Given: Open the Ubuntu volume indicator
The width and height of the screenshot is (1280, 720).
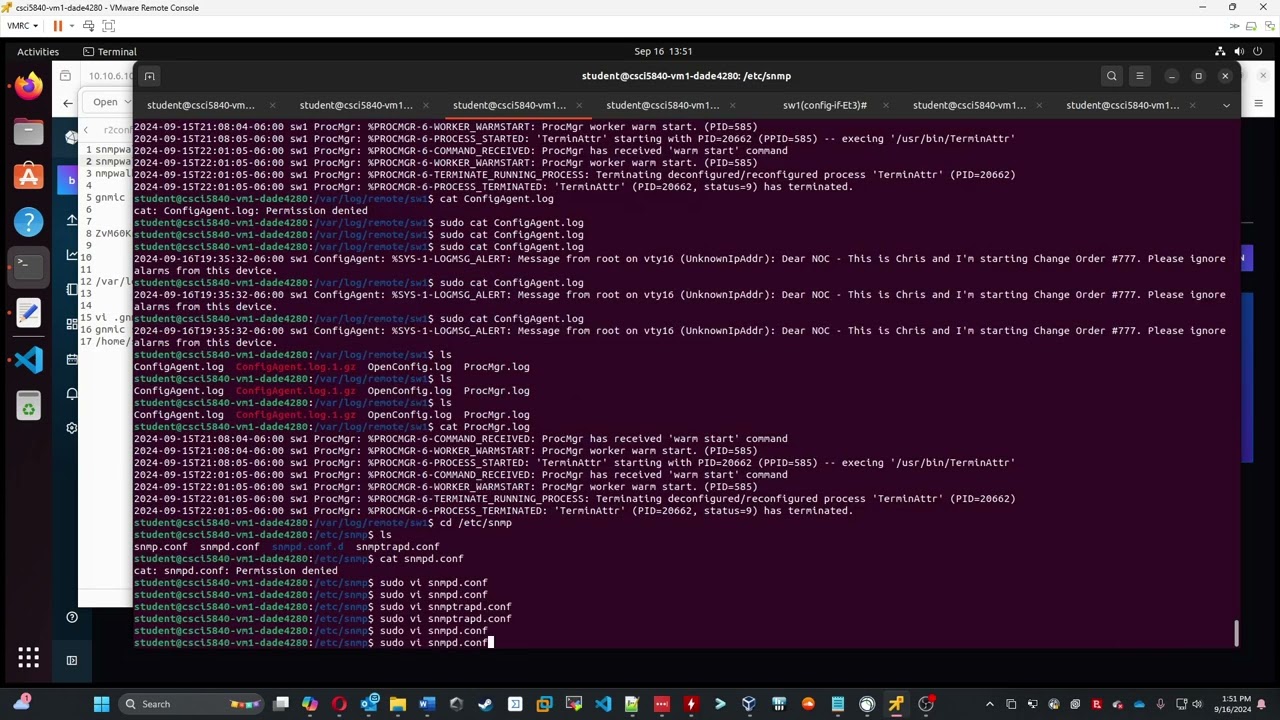Looking at the screenshot, I should pyautogui.click(x=1239, y=51).
